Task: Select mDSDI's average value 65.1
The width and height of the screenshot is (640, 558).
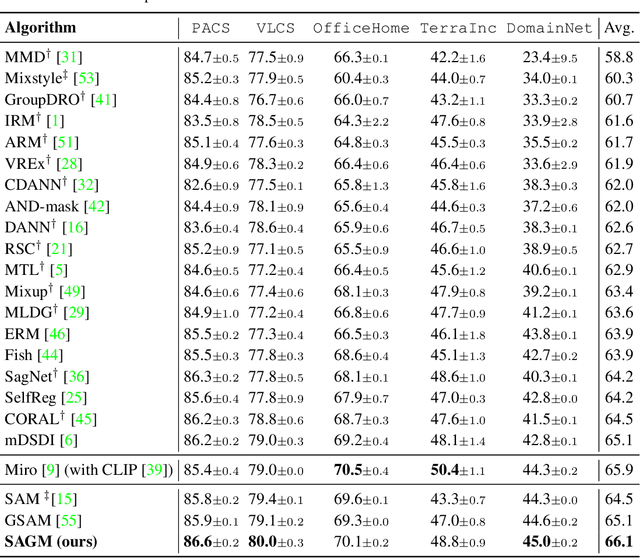Action: [619, 440]
